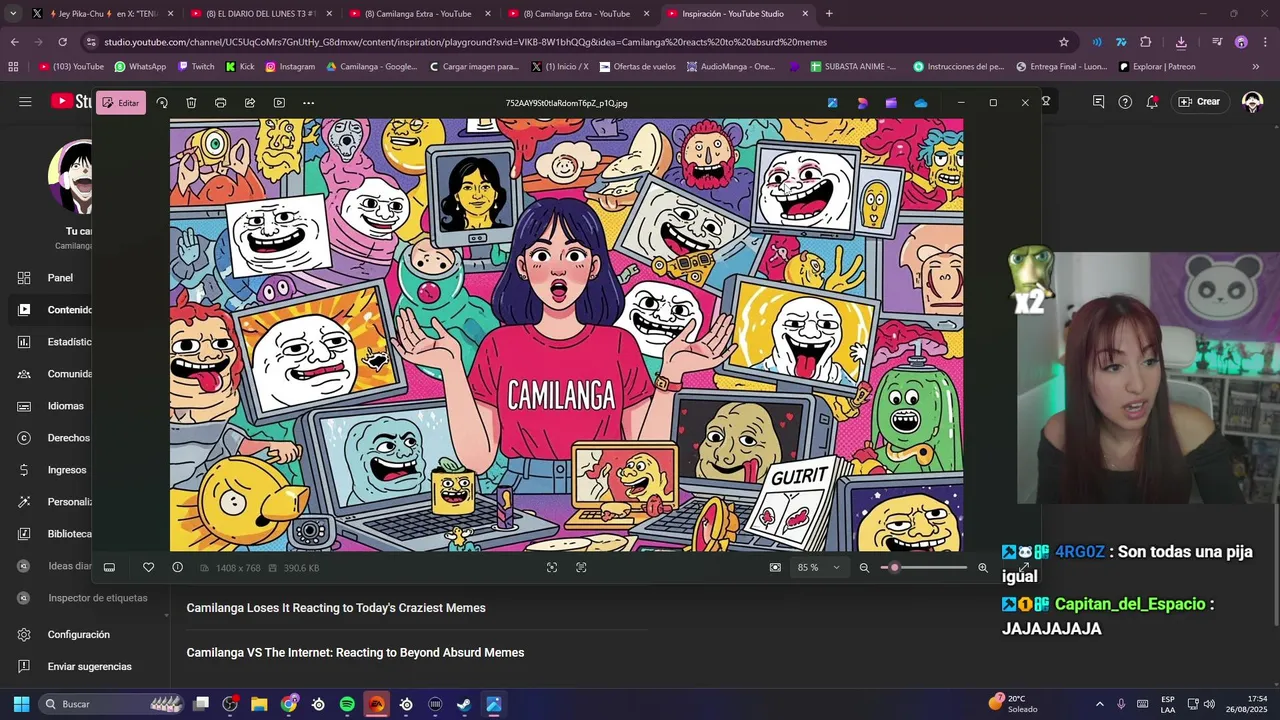Screen dimensions: 1280x720
Task: Zoom out with the minus magnifier
Action: (864, 567)
